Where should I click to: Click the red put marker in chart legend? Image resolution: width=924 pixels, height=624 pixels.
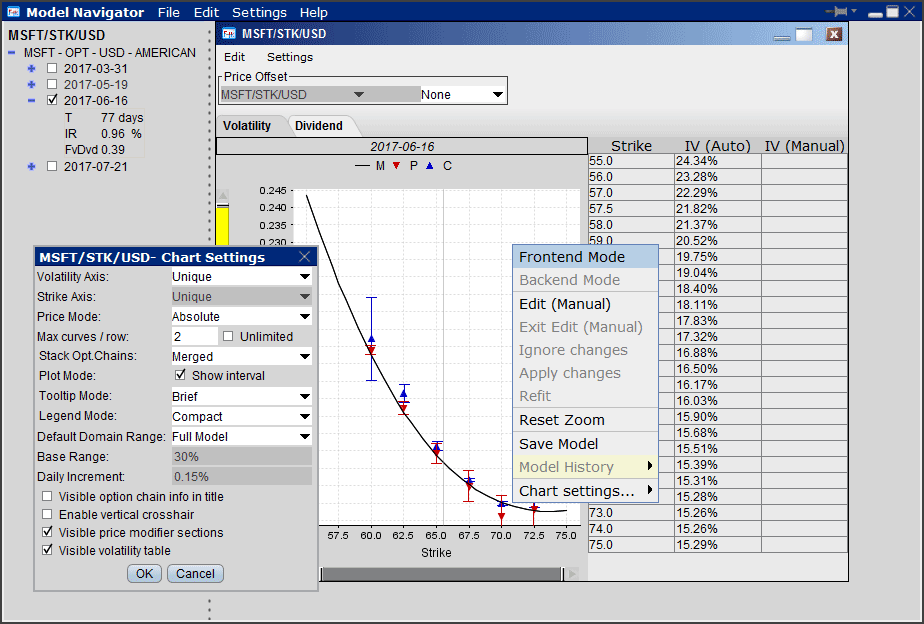pos(397,166)
